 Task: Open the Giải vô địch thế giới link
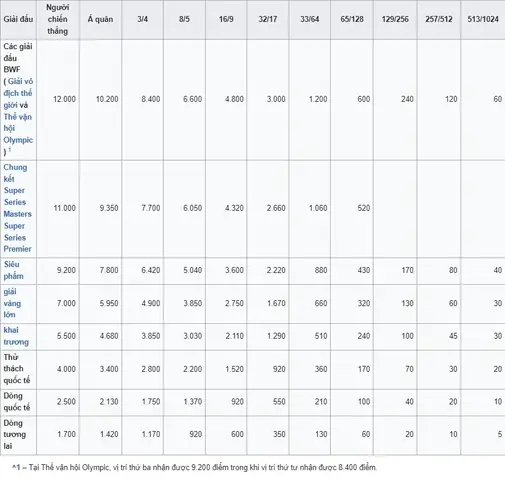tap(18, 93)
